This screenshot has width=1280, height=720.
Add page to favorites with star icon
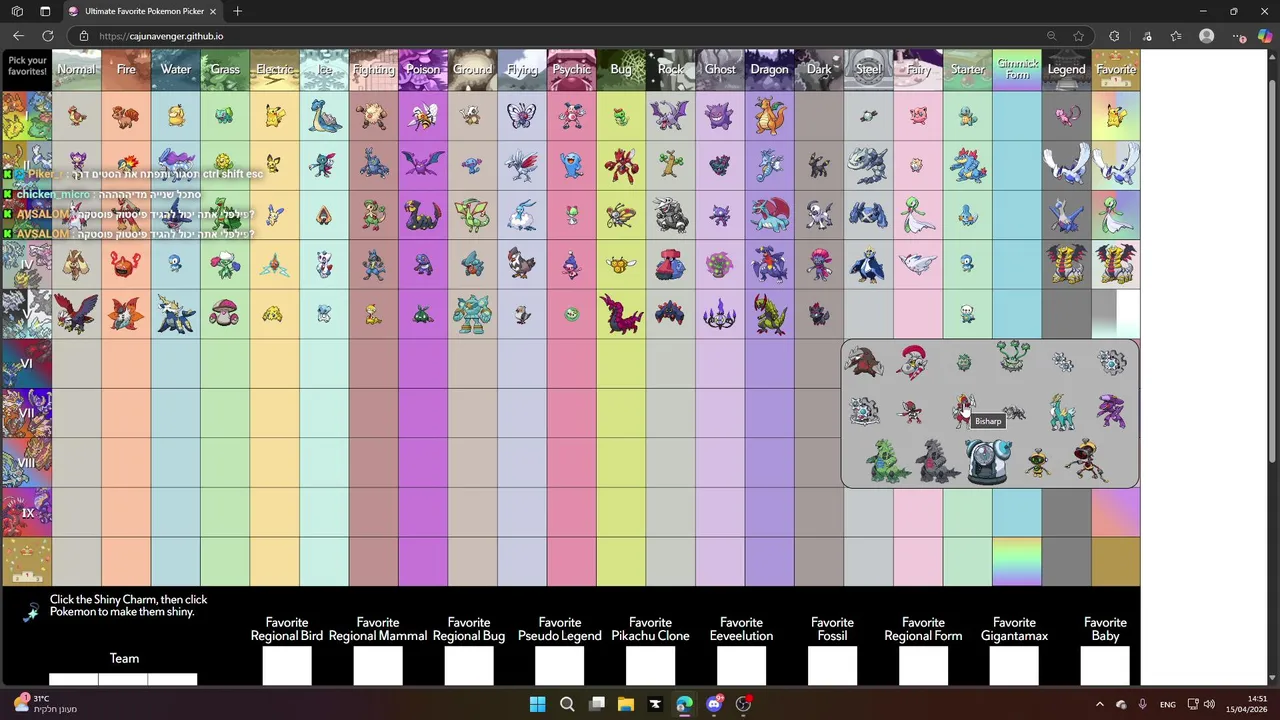(x=1079, y=36)
